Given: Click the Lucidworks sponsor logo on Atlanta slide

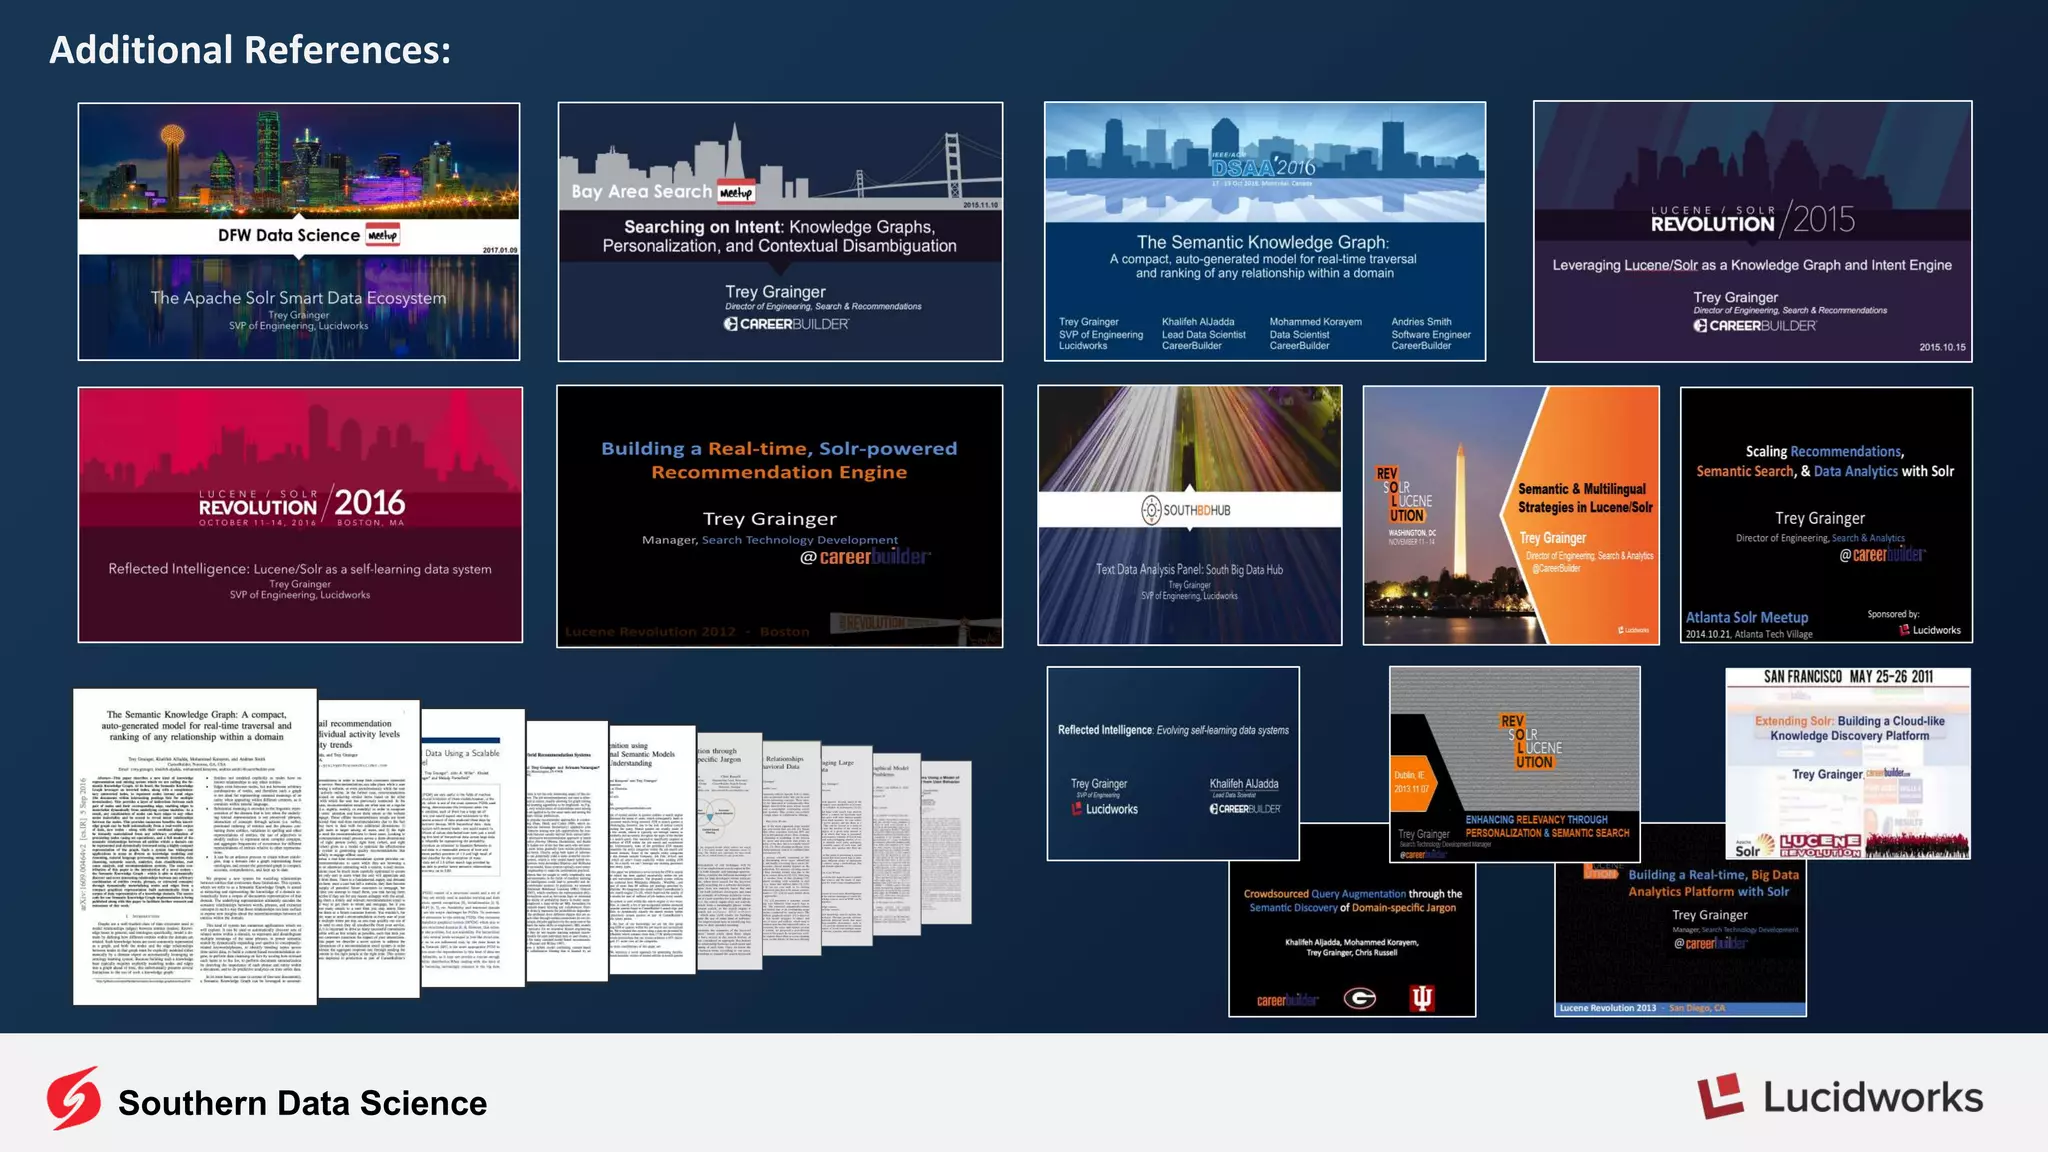Looking at the screenshot, I should click(x=1930, y=630).
